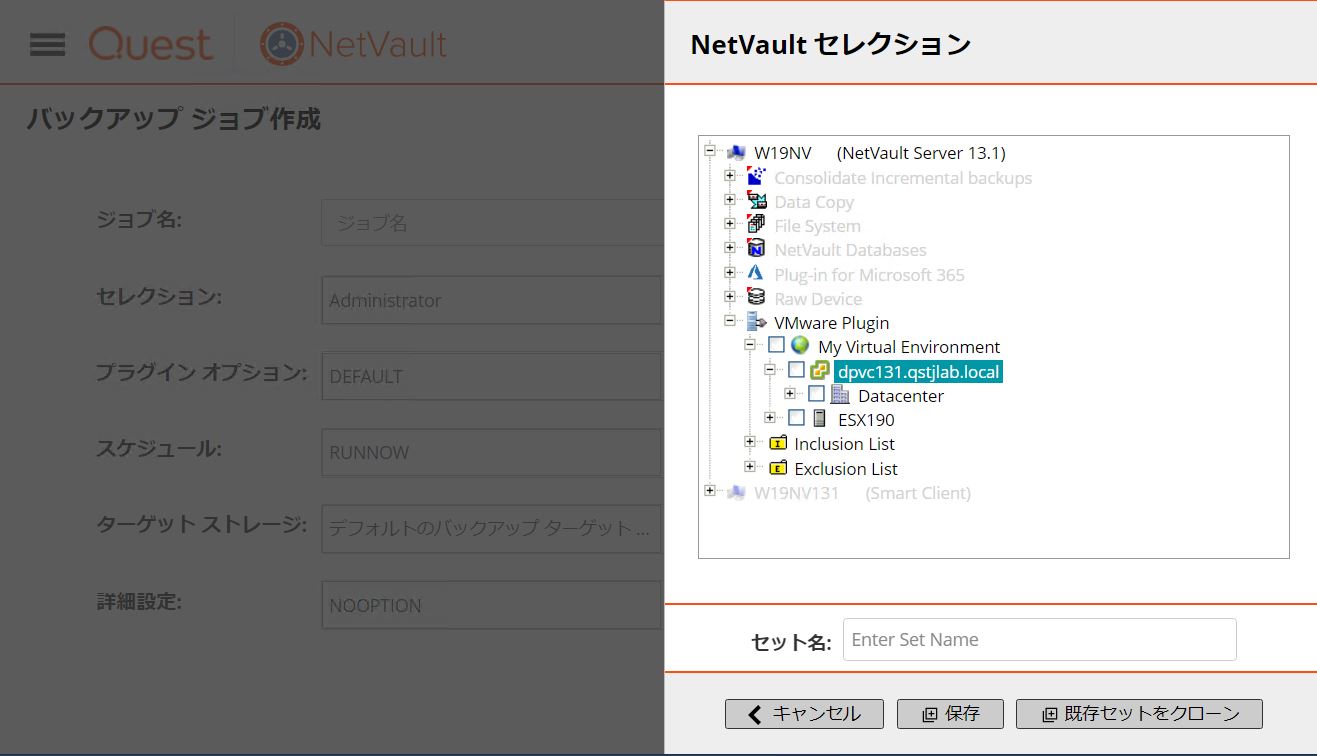
Task: Expand the File System node
Action: [730, 224]
